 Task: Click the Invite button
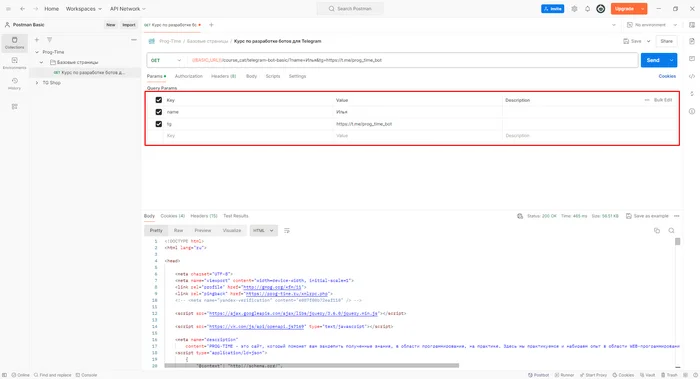tap(553, 8)
